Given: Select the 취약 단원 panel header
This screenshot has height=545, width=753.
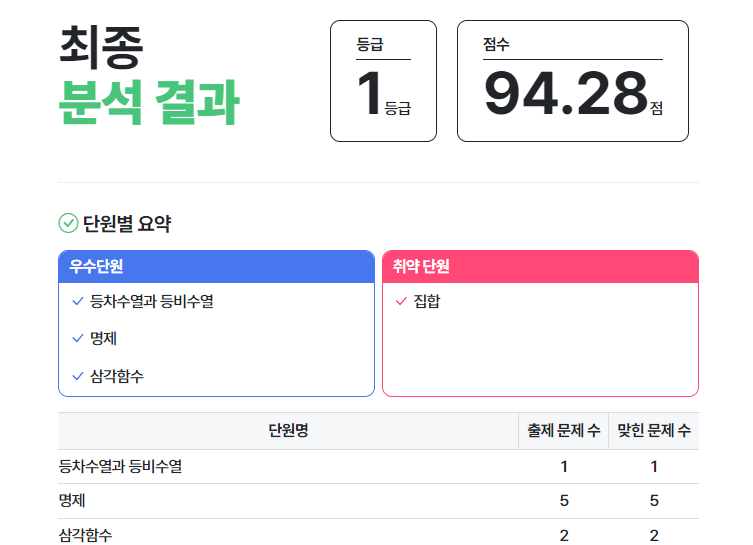Looking at the screenshot, I should coord(540,266).
